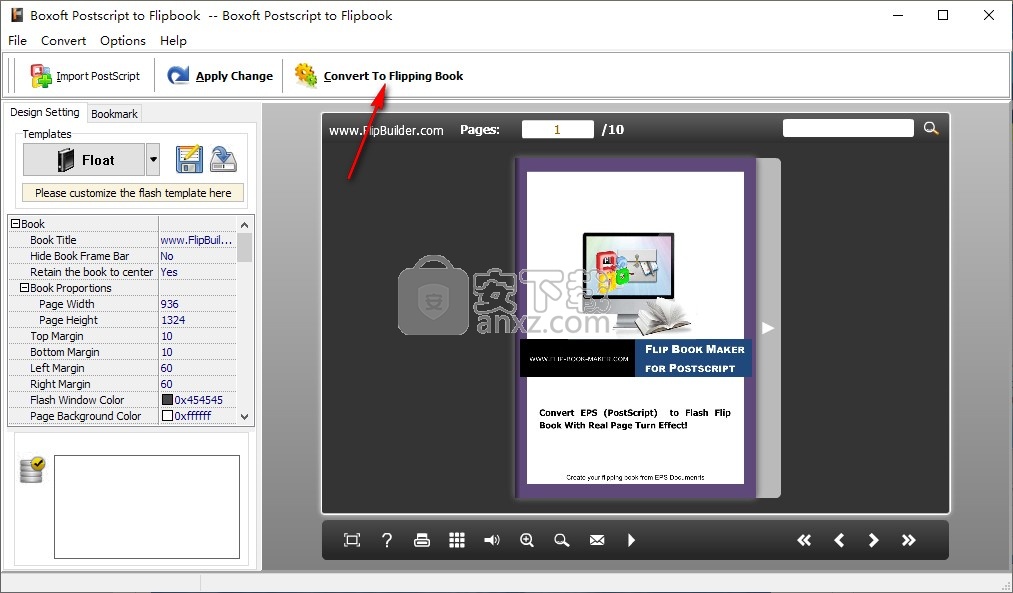Start auto flip play button
This screenshot has height=593, width=1013.
click(x=631, y=540)
